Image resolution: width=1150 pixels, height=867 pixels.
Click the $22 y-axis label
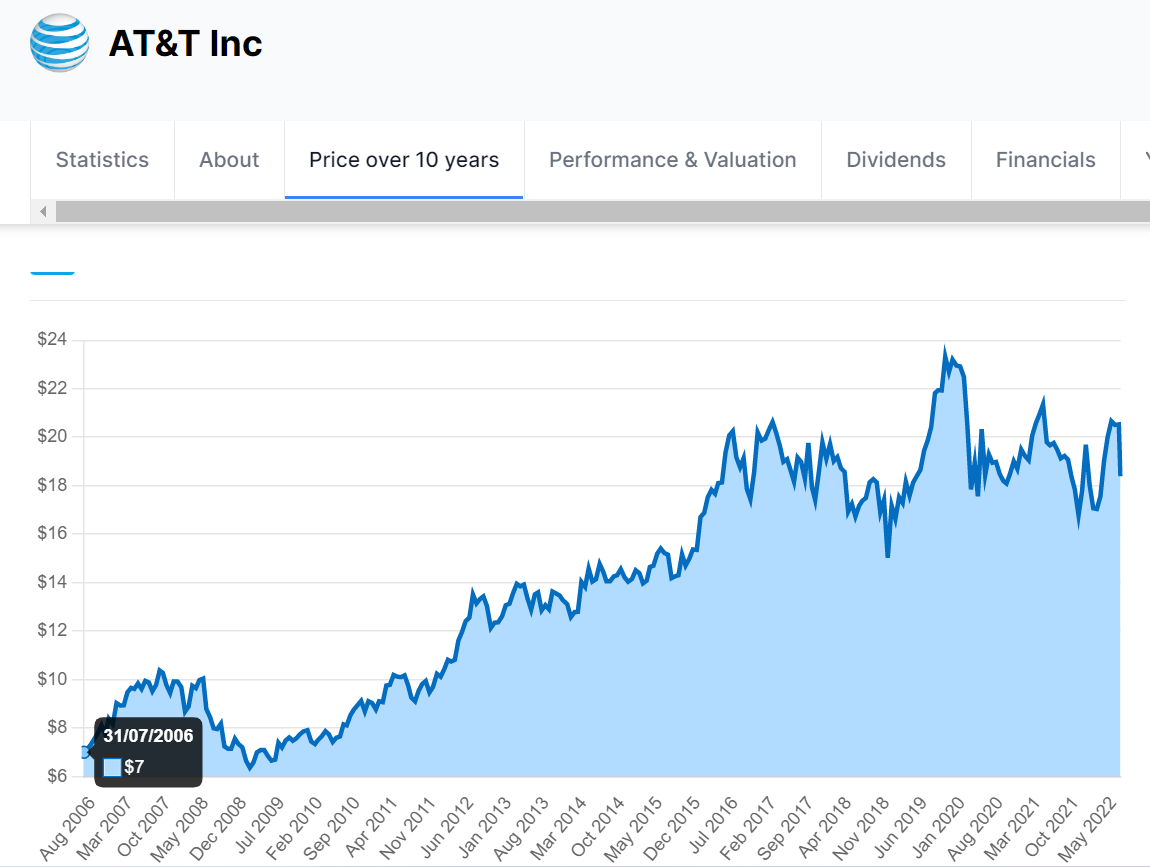point(52,388)
